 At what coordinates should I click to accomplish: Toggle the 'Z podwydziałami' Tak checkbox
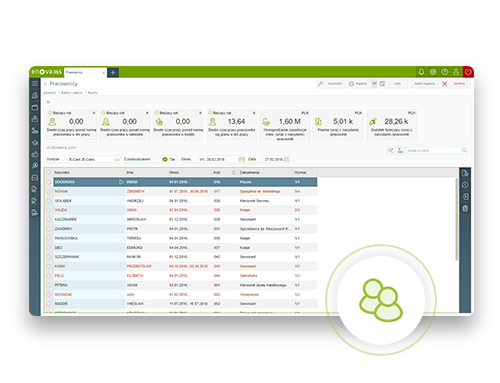[165, 159]
